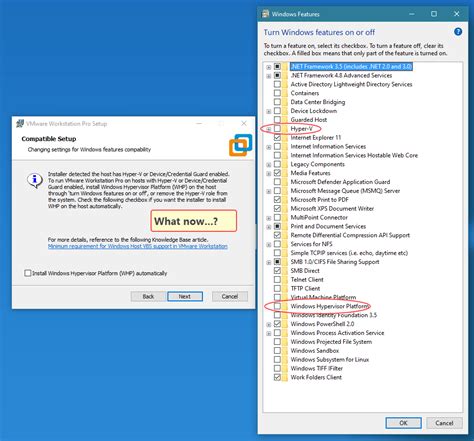Click the help question mark icon in Windows Features
Screen dimensions: 474x441
[458, 32]
